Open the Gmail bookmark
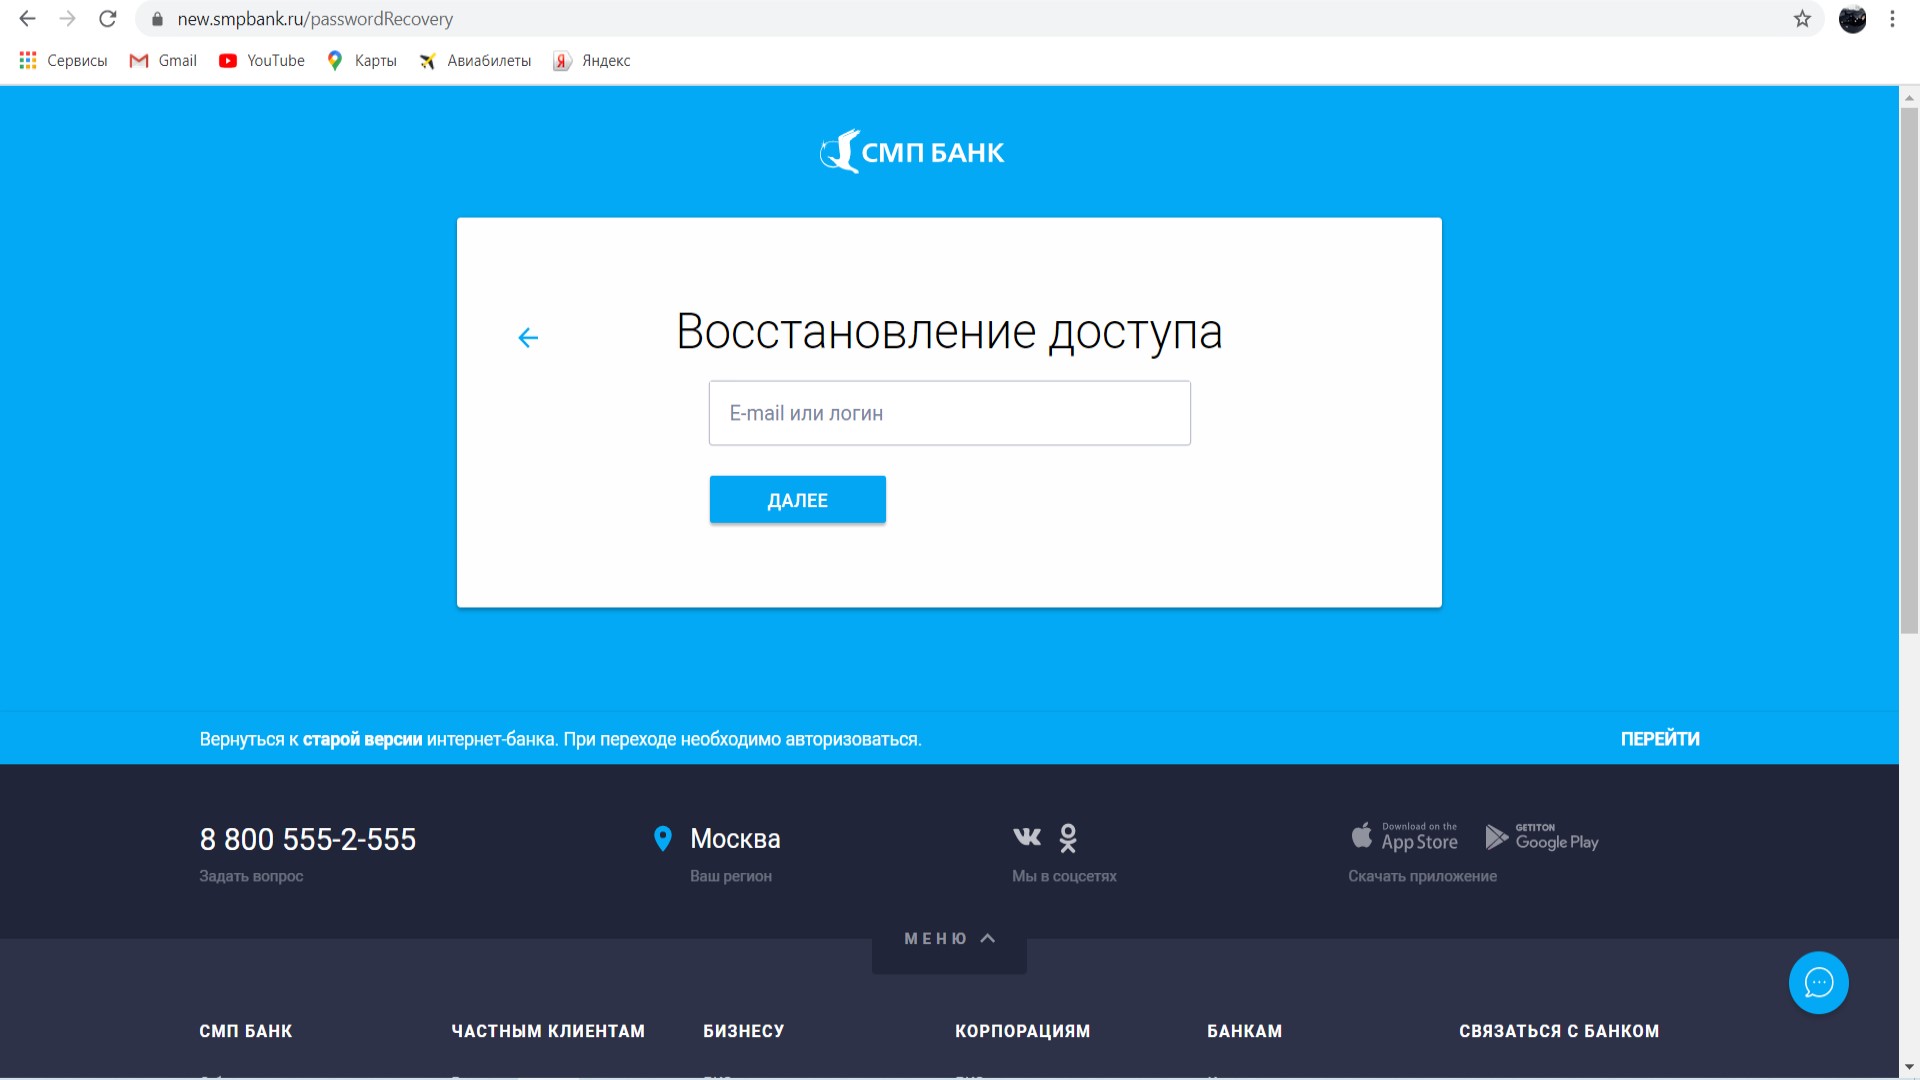The image size is (1920, 1080). (x=163, y=61)
